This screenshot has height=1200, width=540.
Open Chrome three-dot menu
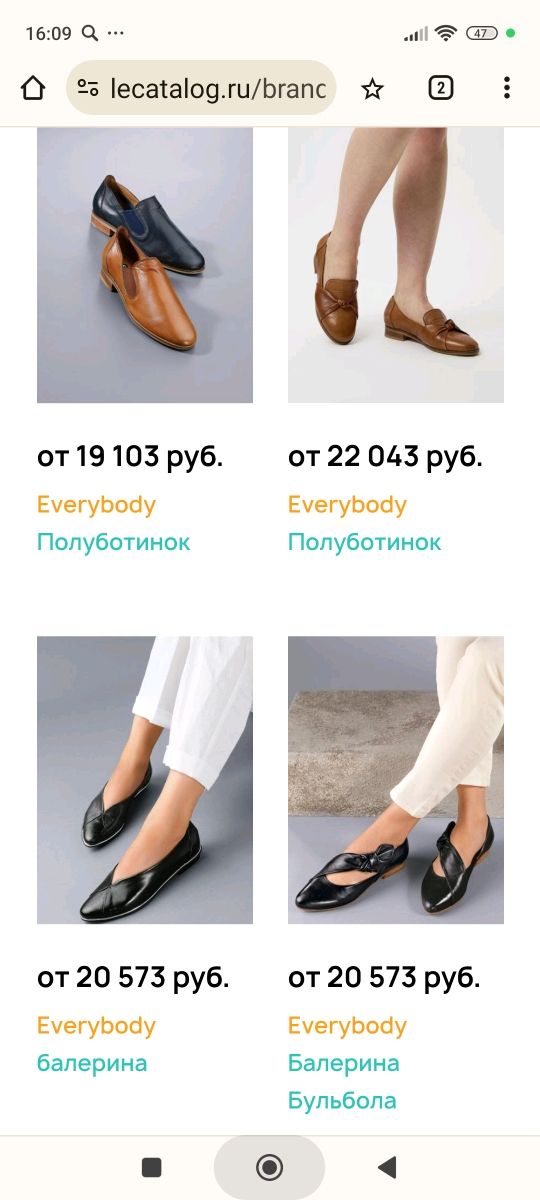(x=507, y=88)
